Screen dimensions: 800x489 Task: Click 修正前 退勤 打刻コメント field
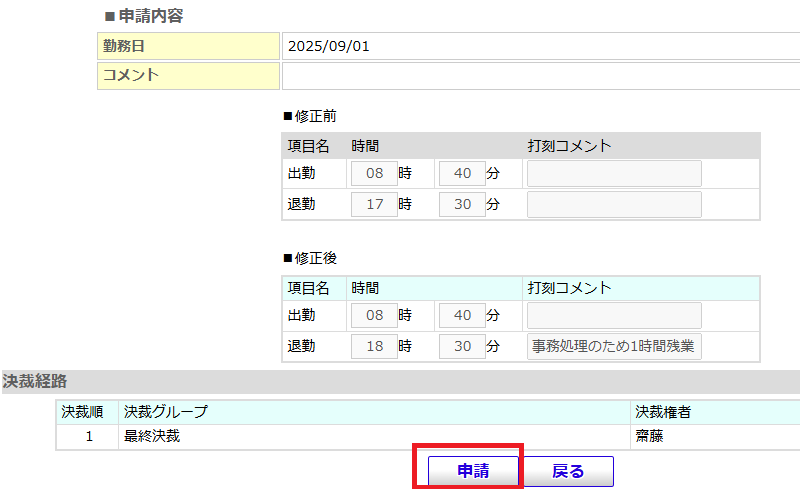(x=614, y=205)
